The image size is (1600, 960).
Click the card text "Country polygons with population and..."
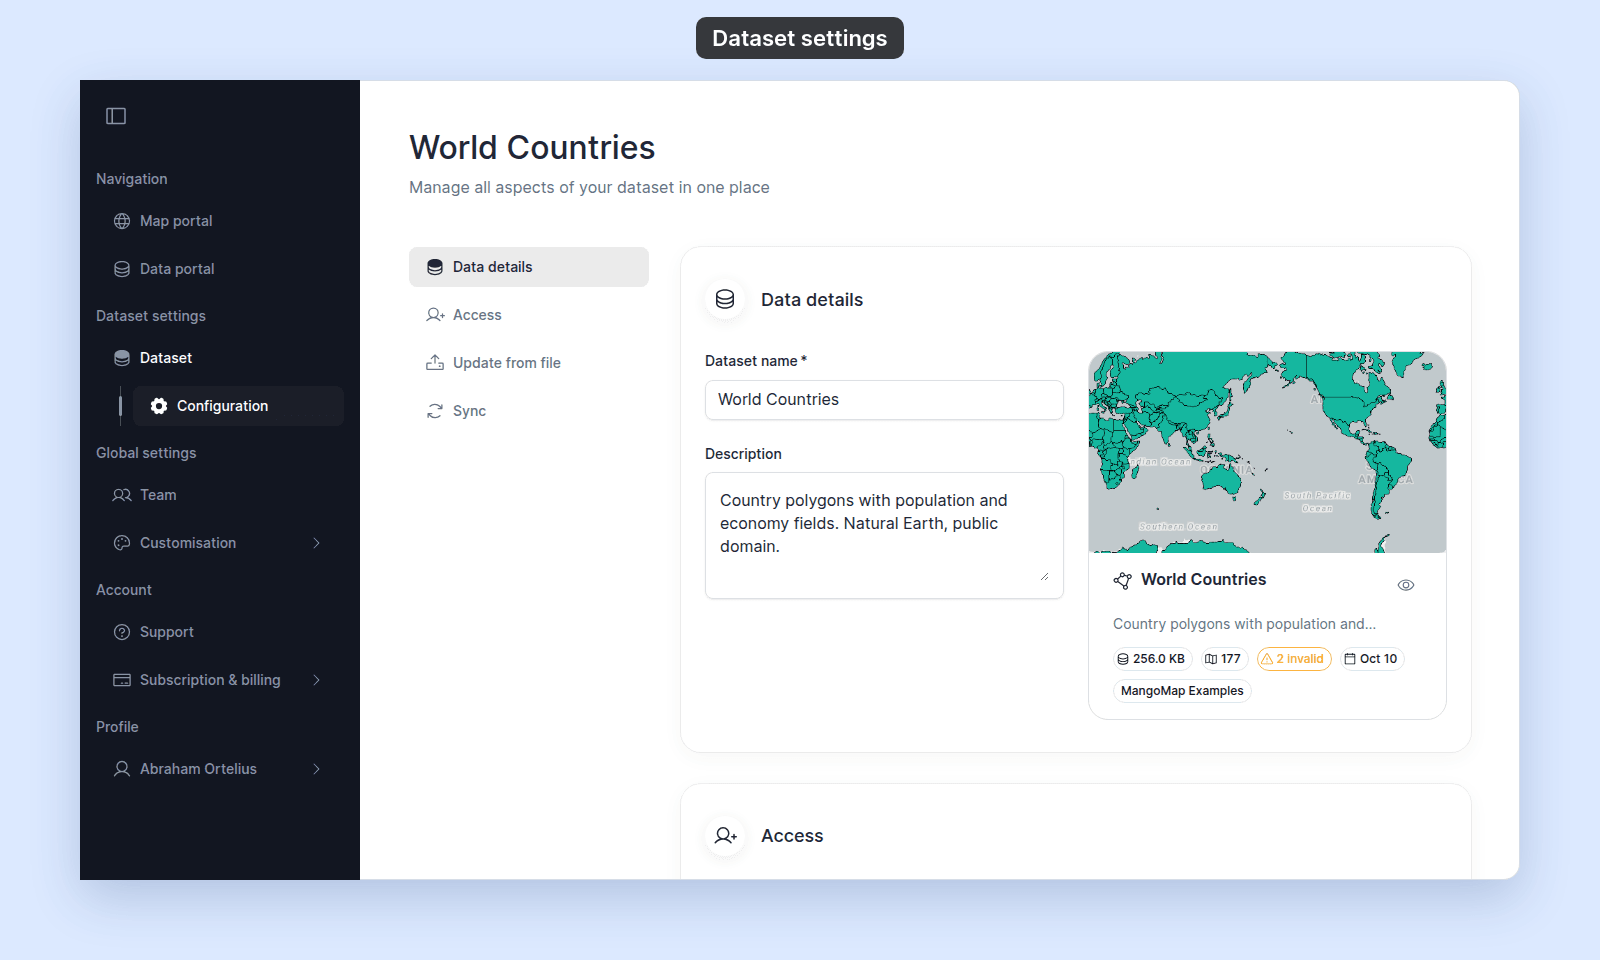coord(1244,624)
